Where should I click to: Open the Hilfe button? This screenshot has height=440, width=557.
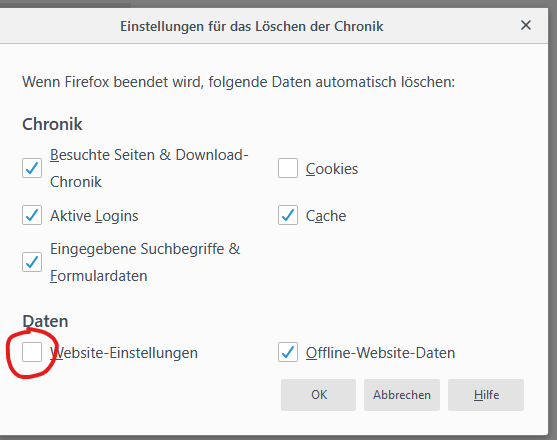(486, 395)
